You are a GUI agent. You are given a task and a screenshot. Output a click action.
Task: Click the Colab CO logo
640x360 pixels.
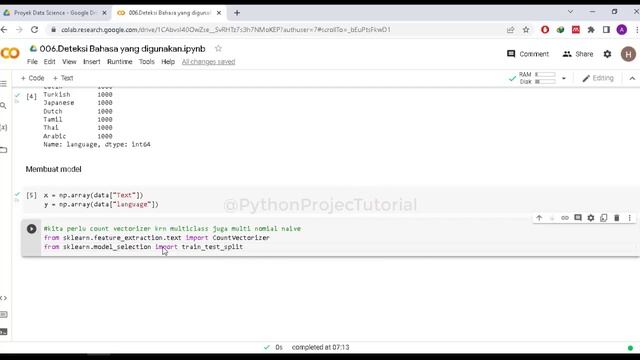click(x=10, y=53)
